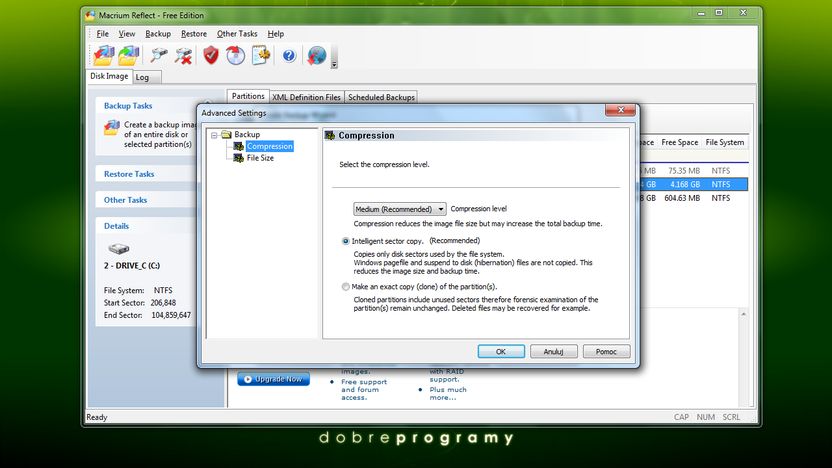Click the notepad with gear settings icon
This screenshot has height=468, width=832.
261,55
